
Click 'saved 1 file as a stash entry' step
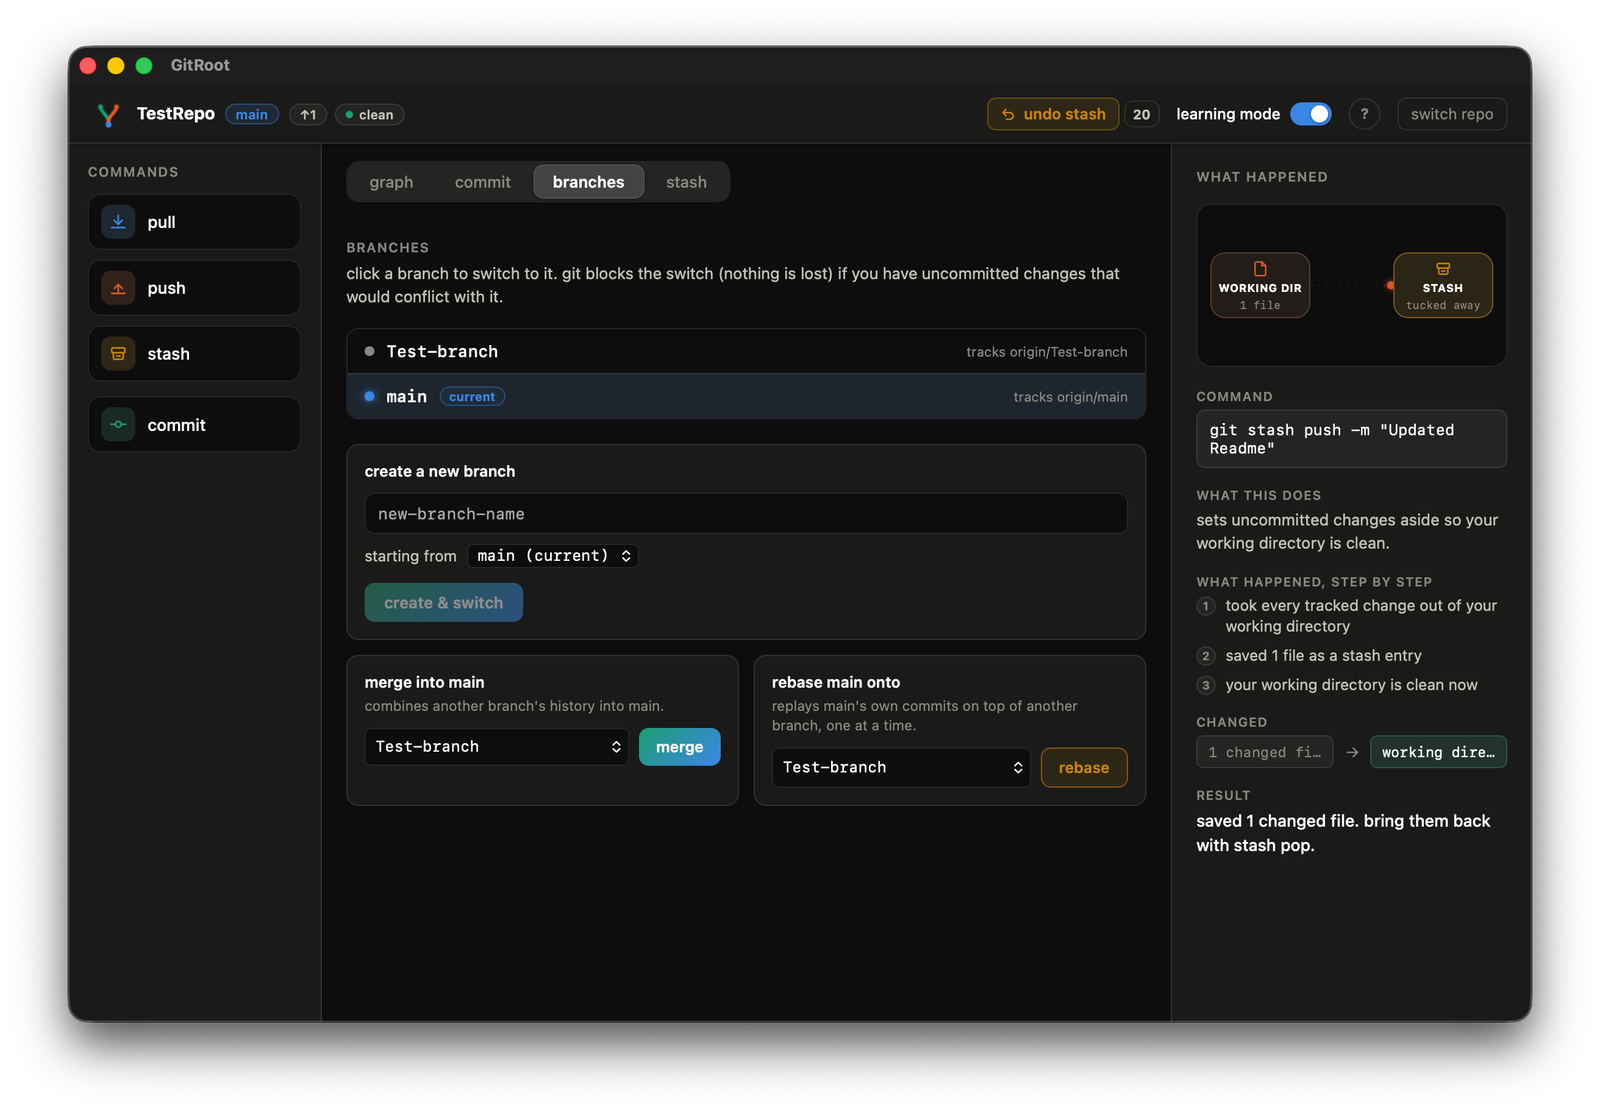click(1323, 656)
